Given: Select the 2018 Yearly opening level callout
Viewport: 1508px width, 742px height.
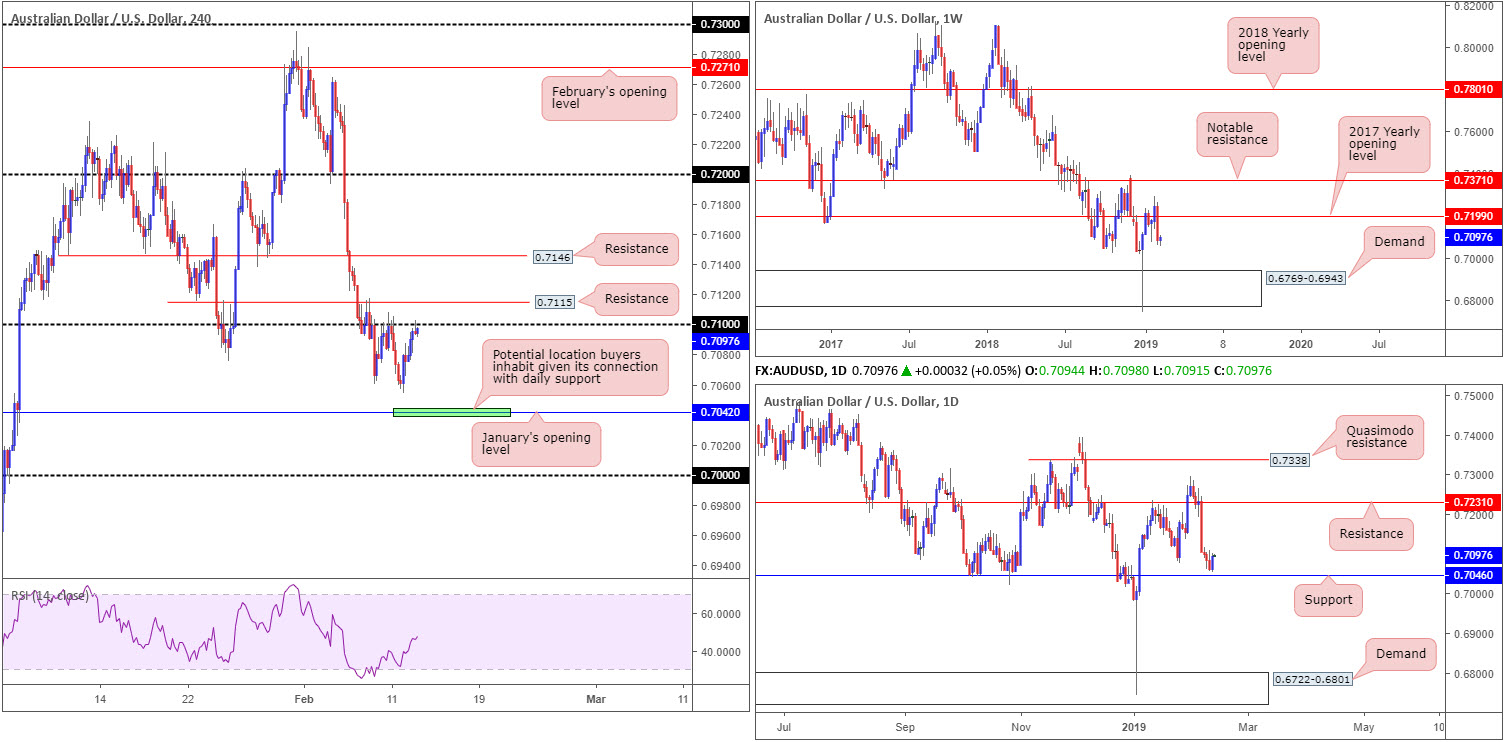Looking at the screenshot, I should pos(1273,50).
